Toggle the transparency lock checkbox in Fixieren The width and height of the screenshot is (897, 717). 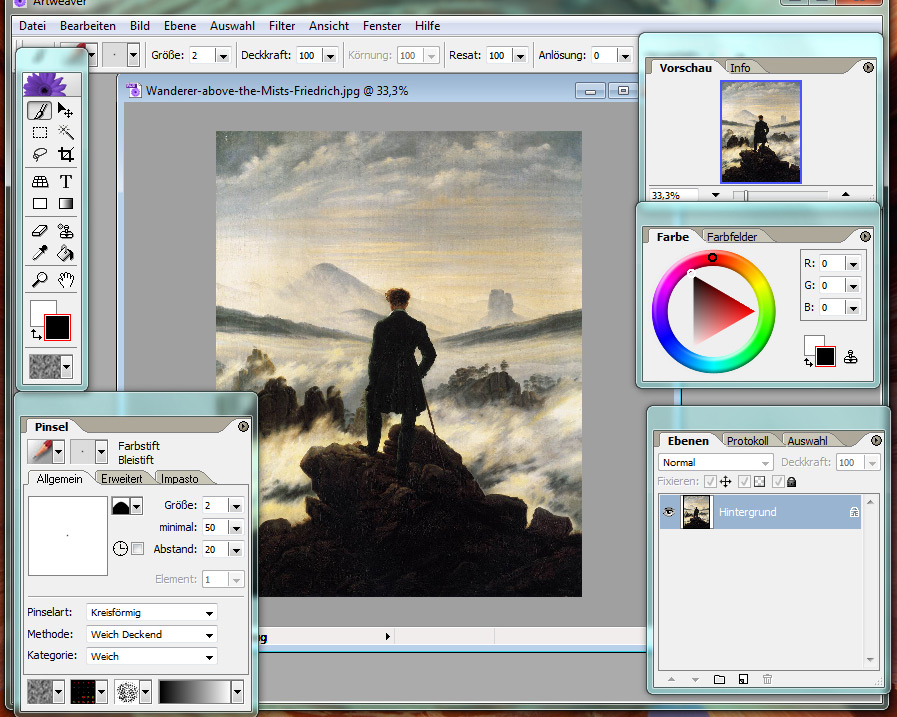click(x=744, y=481)
